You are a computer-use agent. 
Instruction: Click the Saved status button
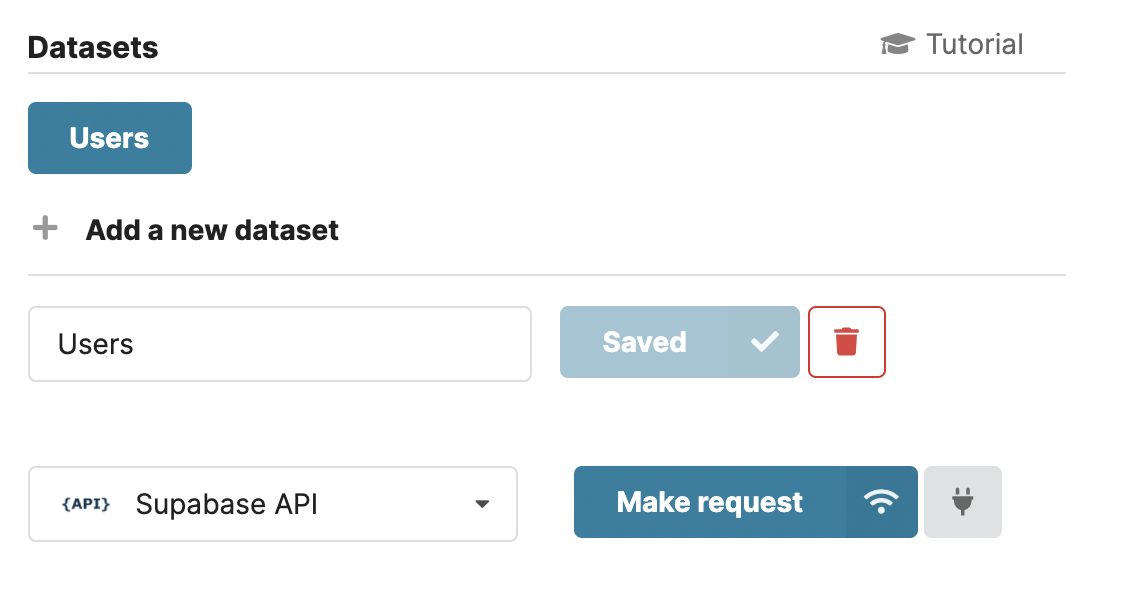pyautogui.click(x=679, y=341)
